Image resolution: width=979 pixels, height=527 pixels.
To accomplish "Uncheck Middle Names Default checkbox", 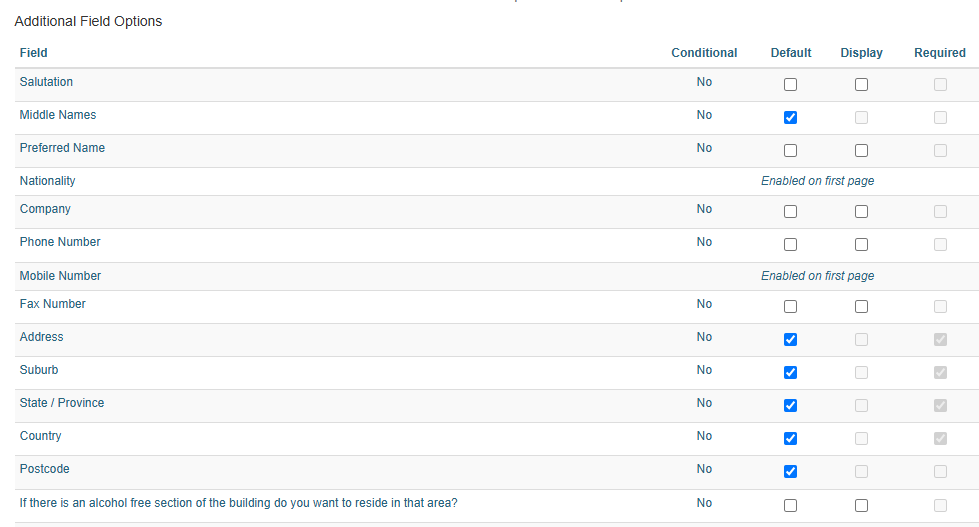I will 790,117.
